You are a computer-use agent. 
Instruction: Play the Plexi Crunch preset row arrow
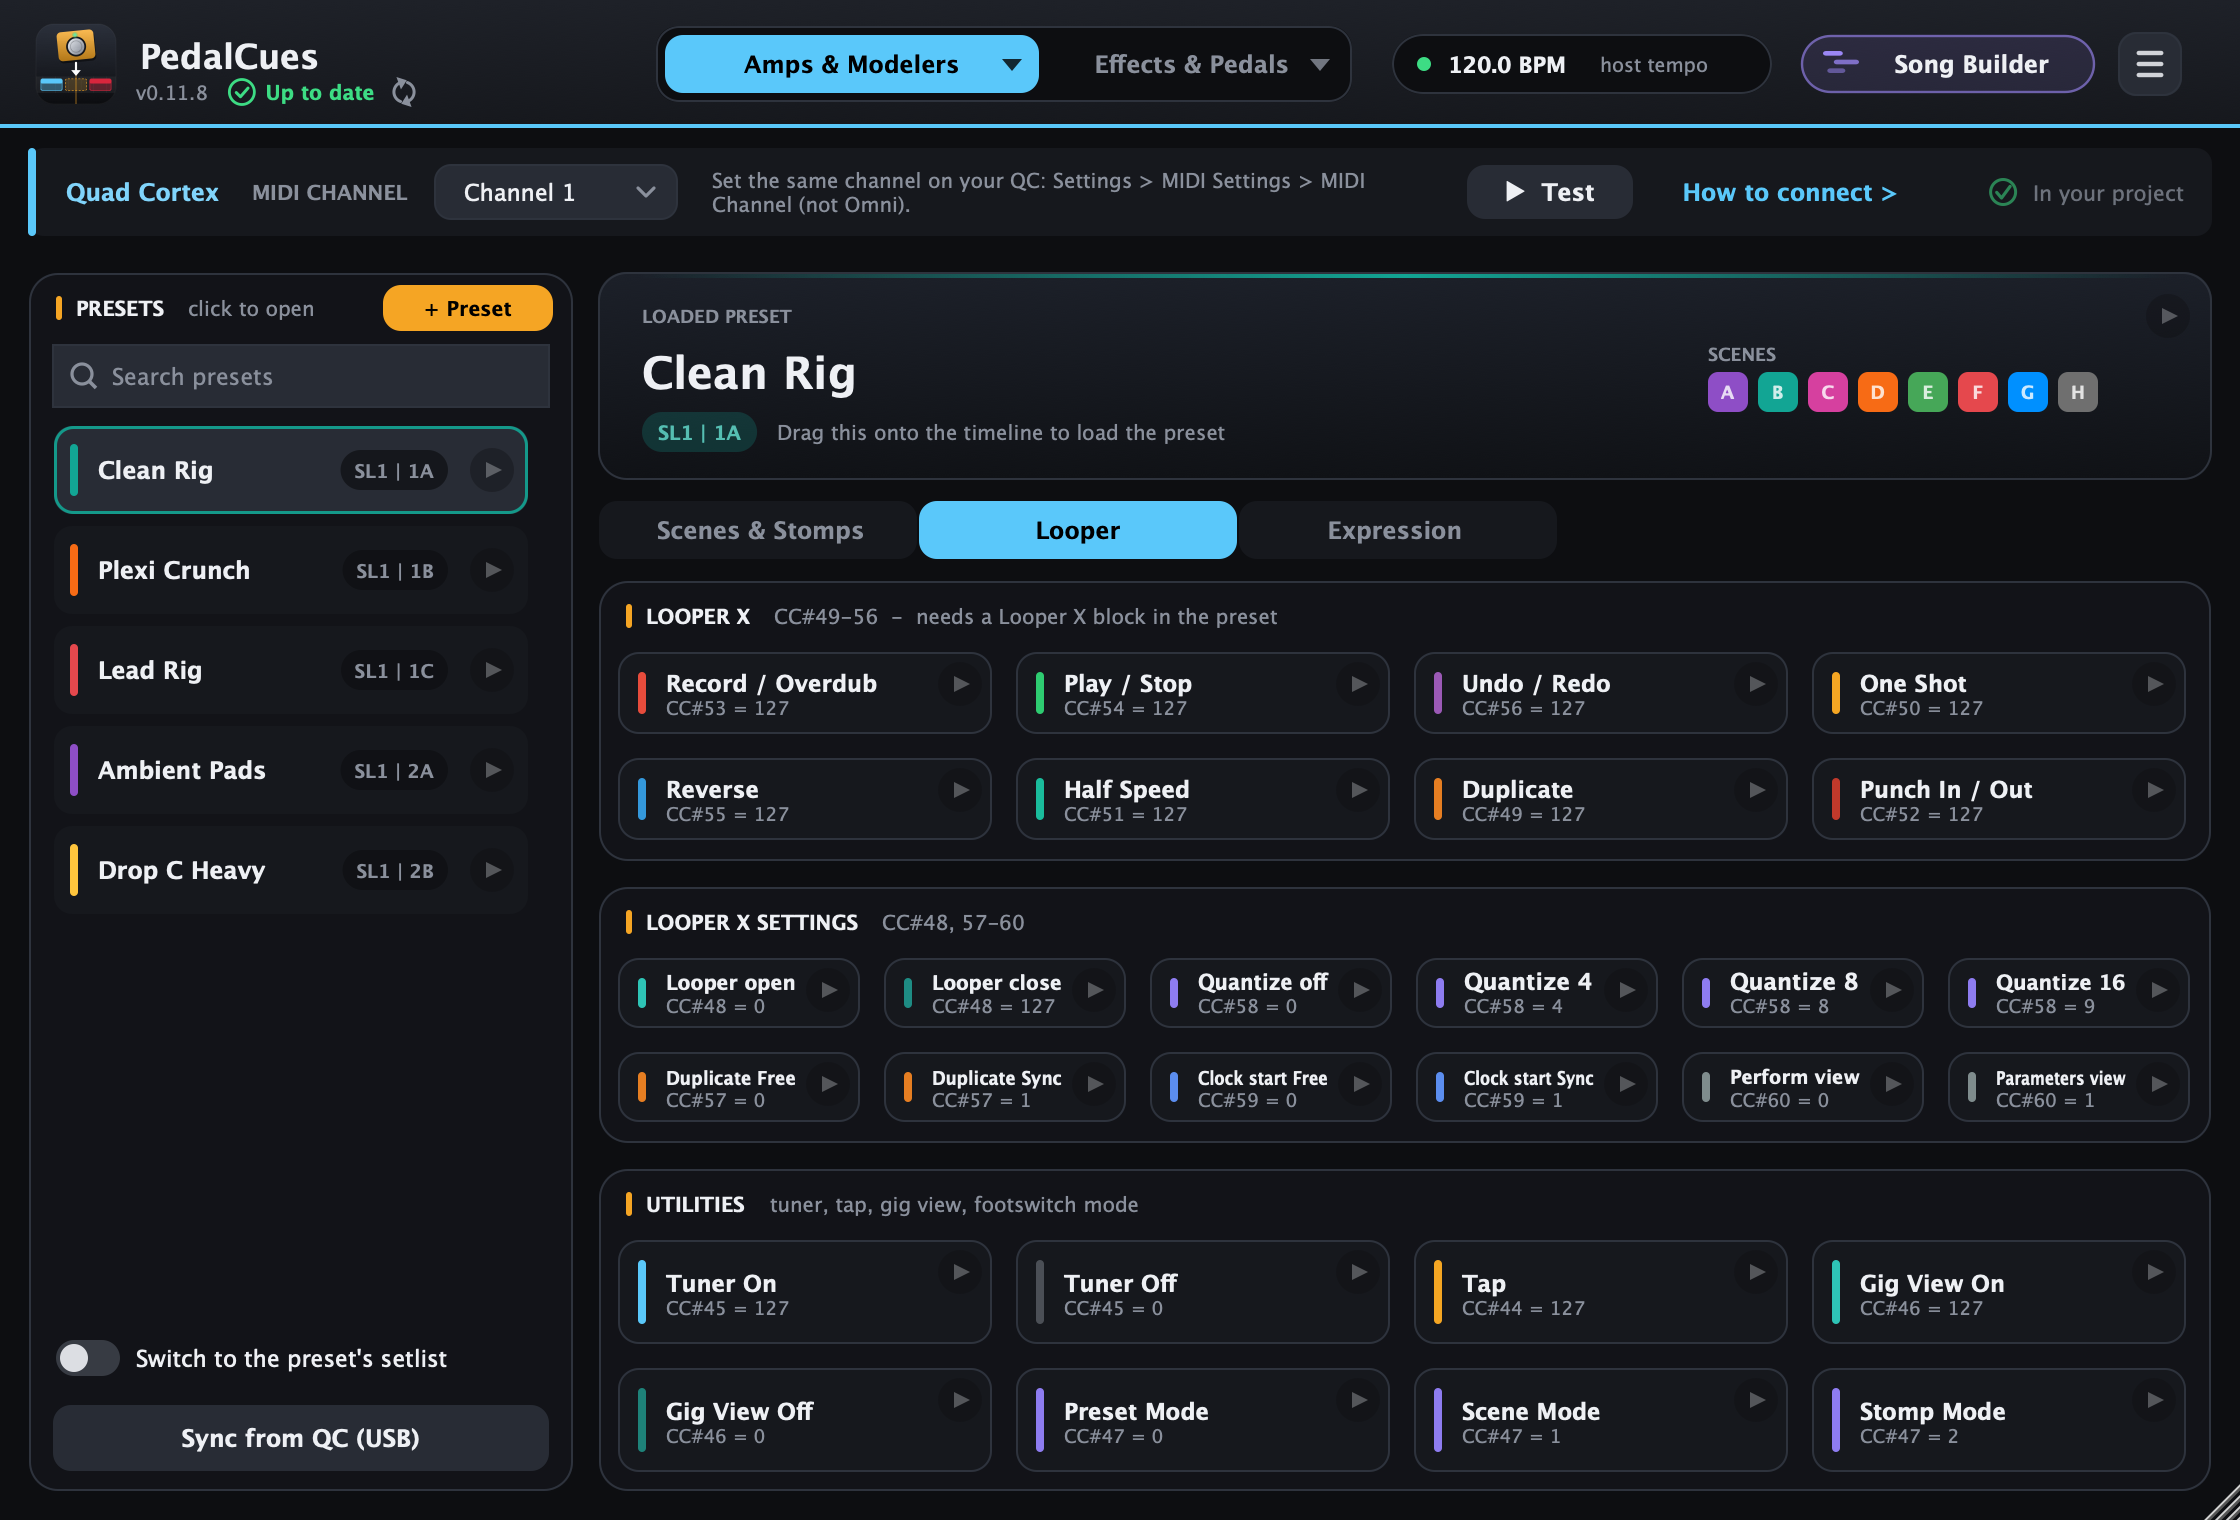pos(492,570)
